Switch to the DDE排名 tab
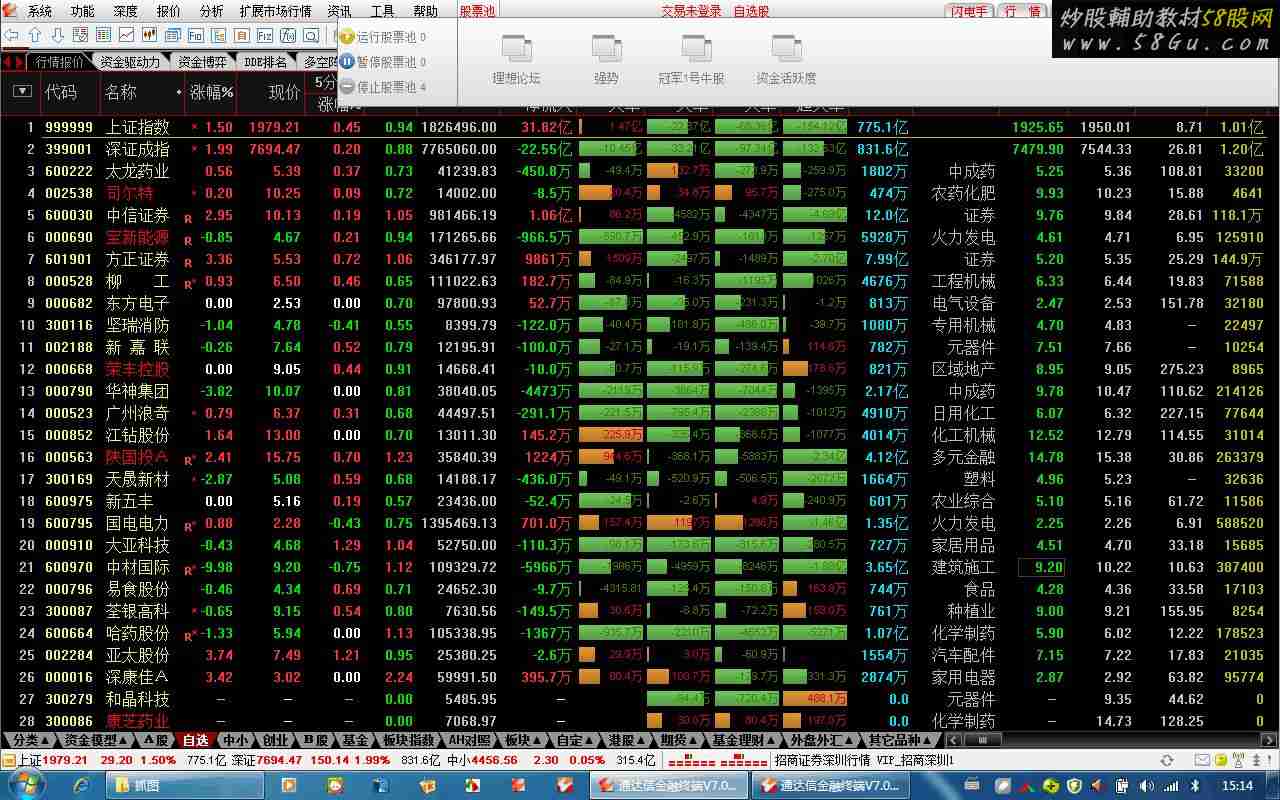 266,62
